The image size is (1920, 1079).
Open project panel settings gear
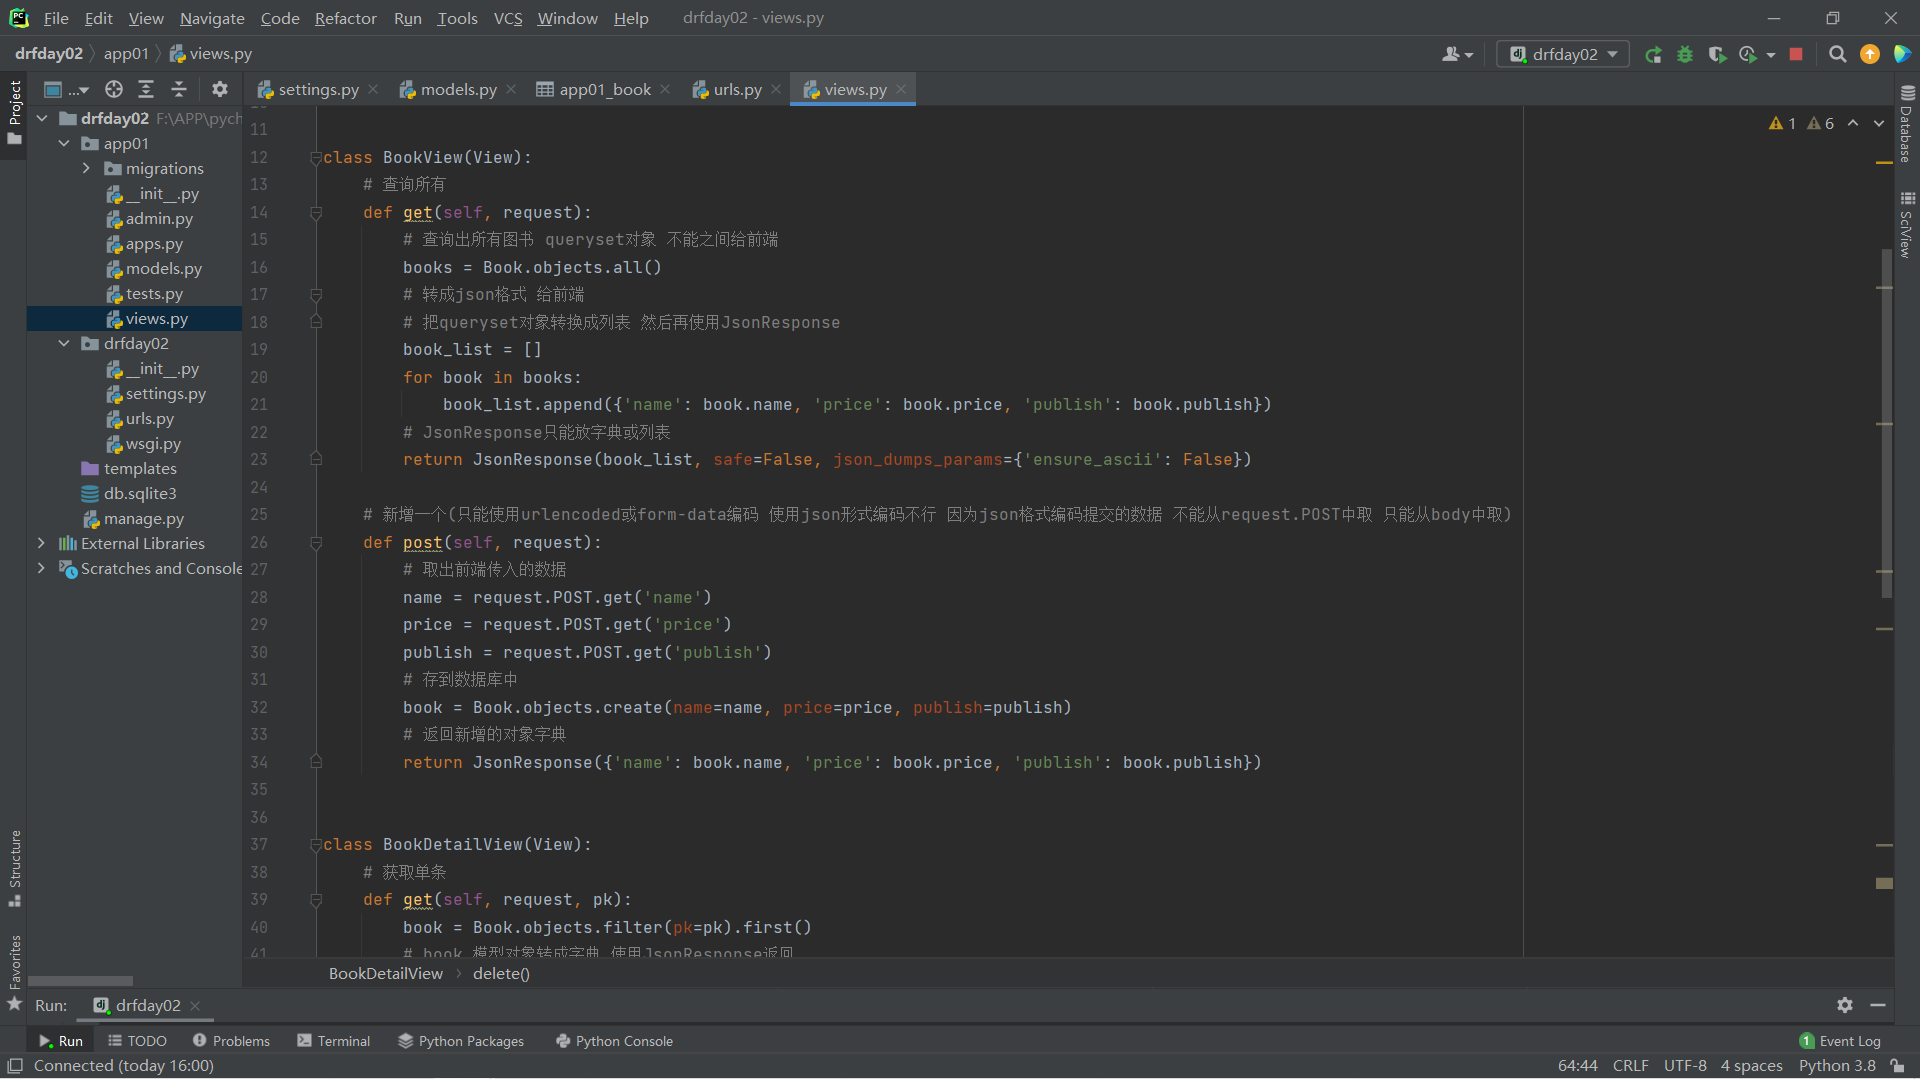220,90
